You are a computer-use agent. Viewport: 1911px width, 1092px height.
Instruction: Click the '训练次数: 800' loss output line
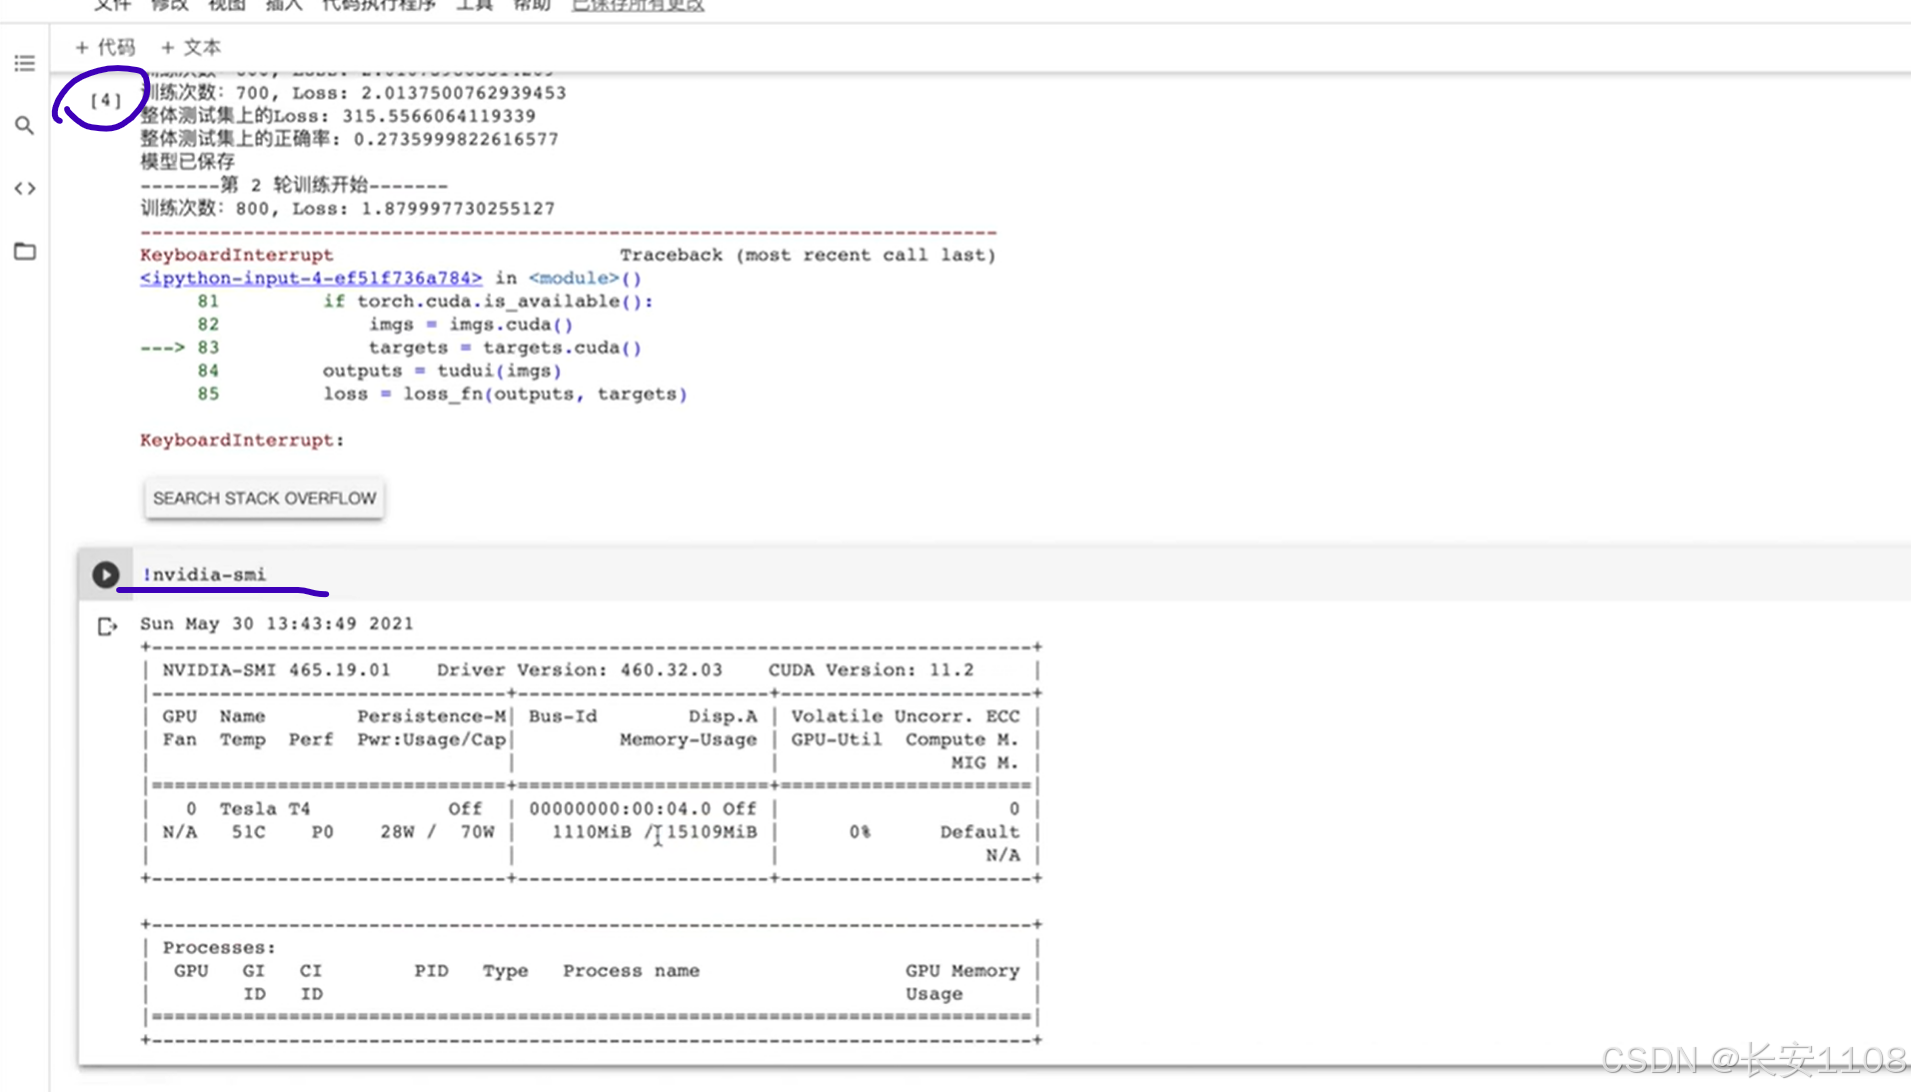(347, 209)
